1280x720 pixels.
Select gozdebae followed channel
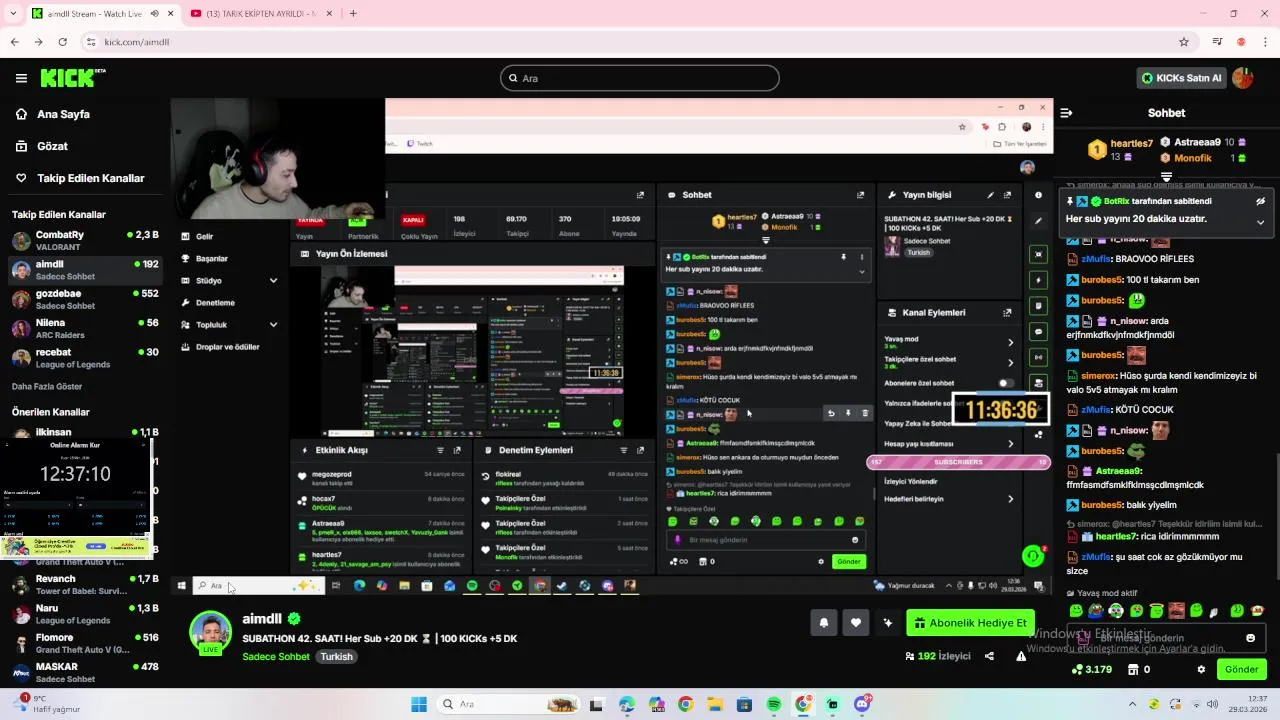click(x=84, y=299)
